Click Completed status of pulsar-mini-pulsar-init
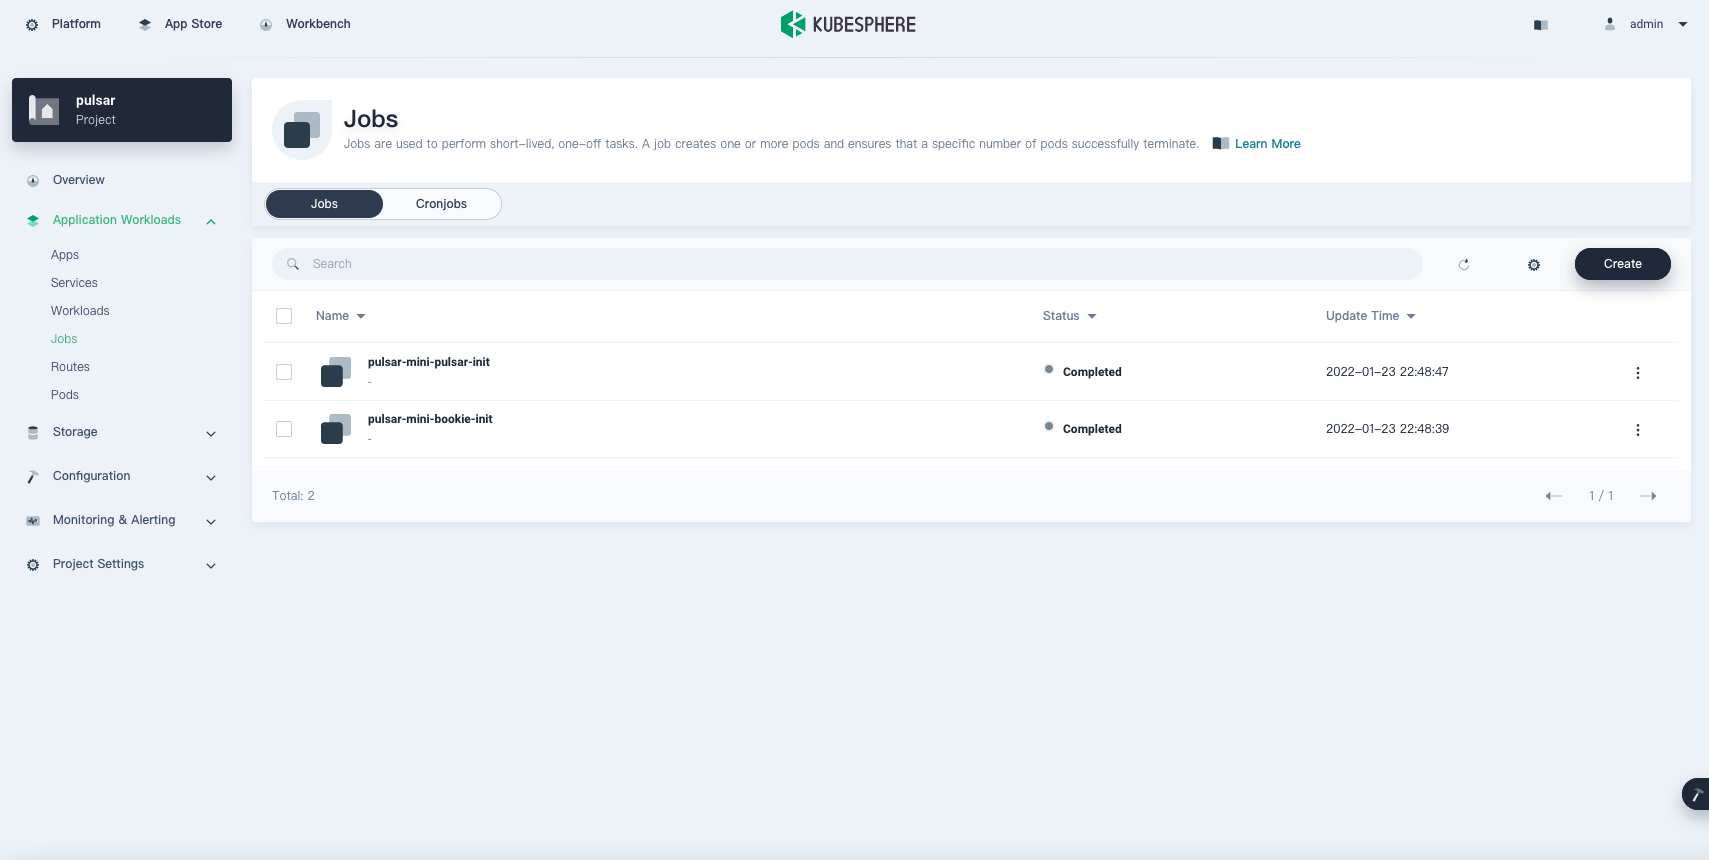The image size is (1709, 860). pos(1092,372)
